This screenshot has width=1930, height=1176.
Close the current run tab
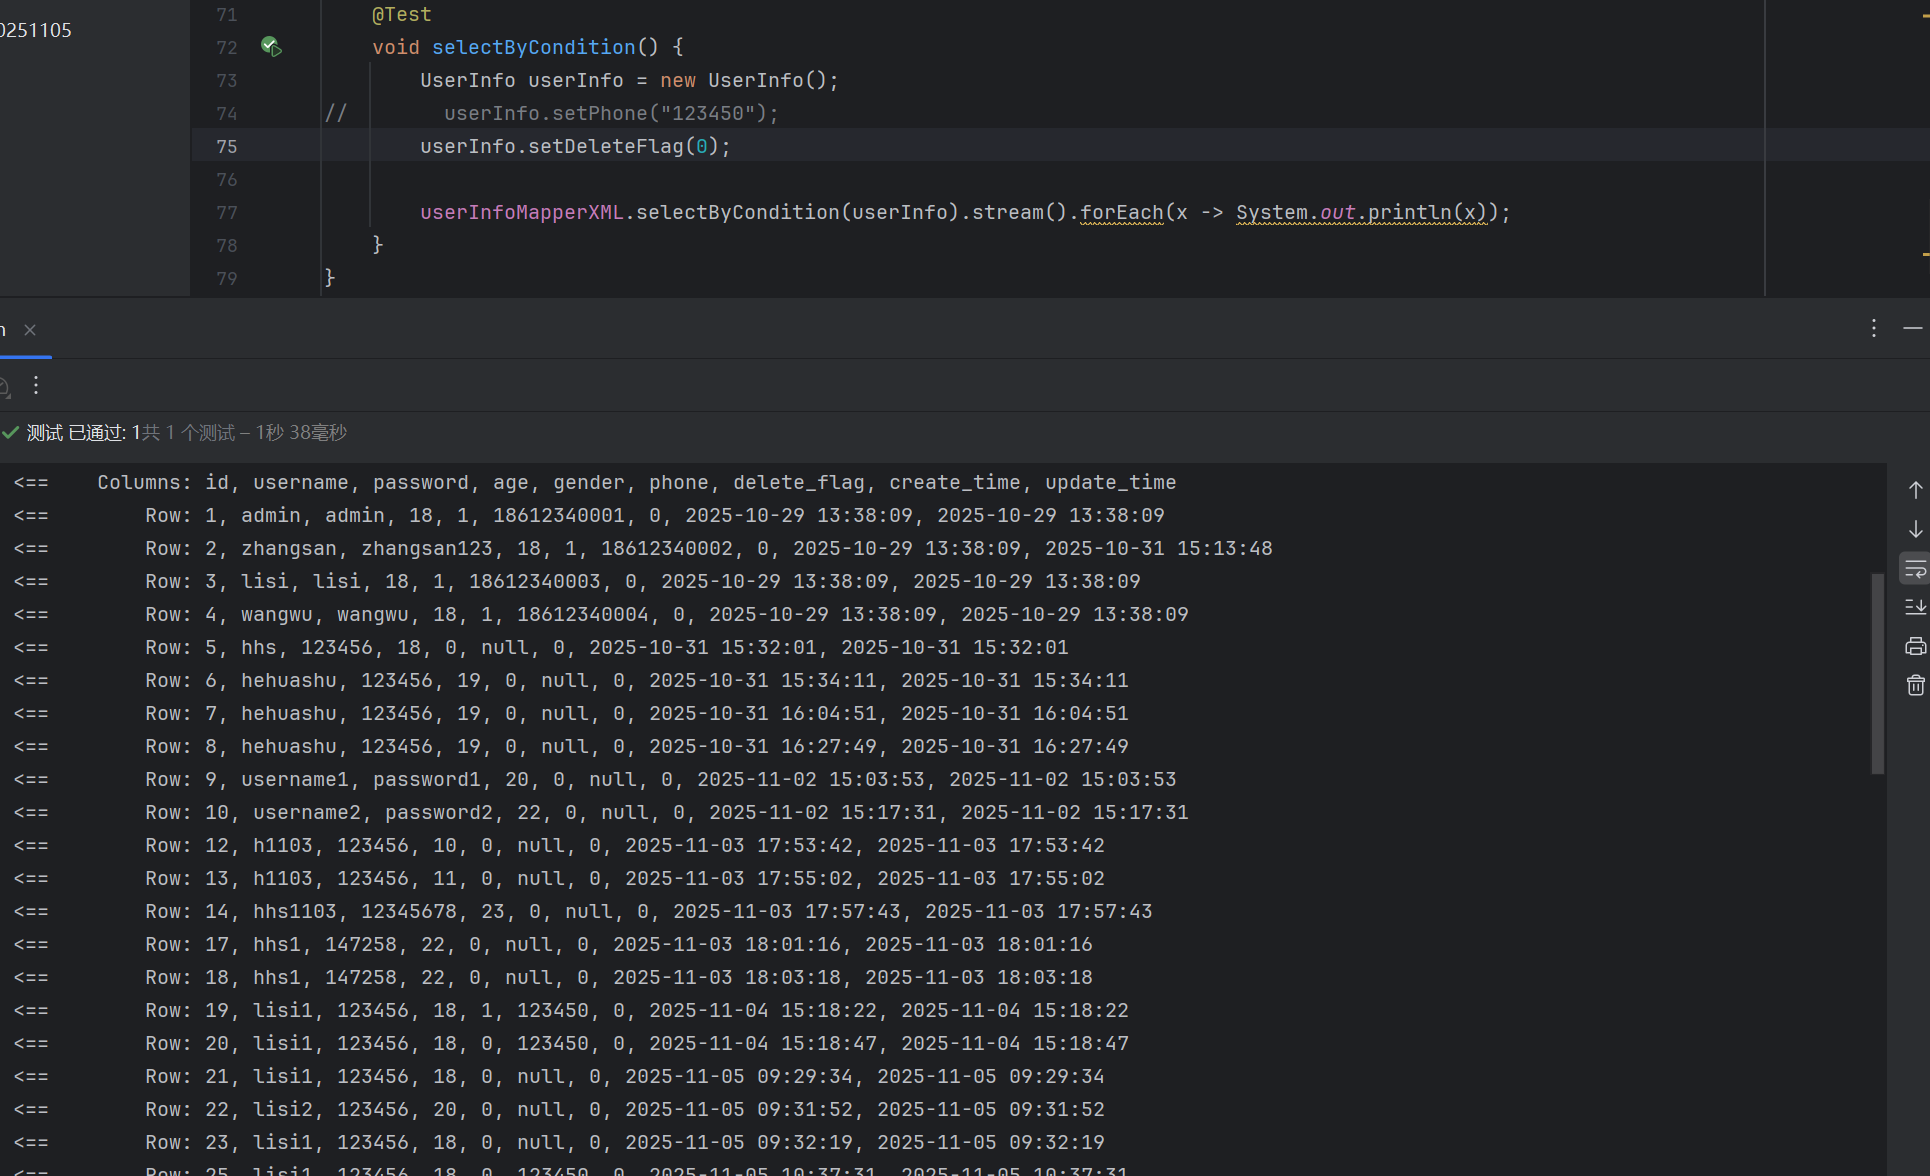pos(30,330)
